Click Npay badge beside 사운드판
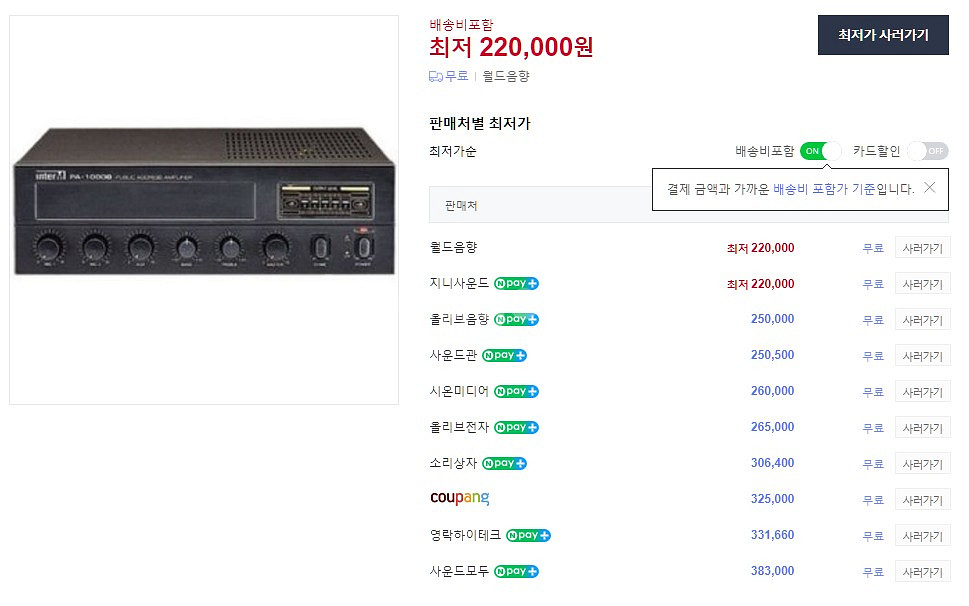 point(504,356)
